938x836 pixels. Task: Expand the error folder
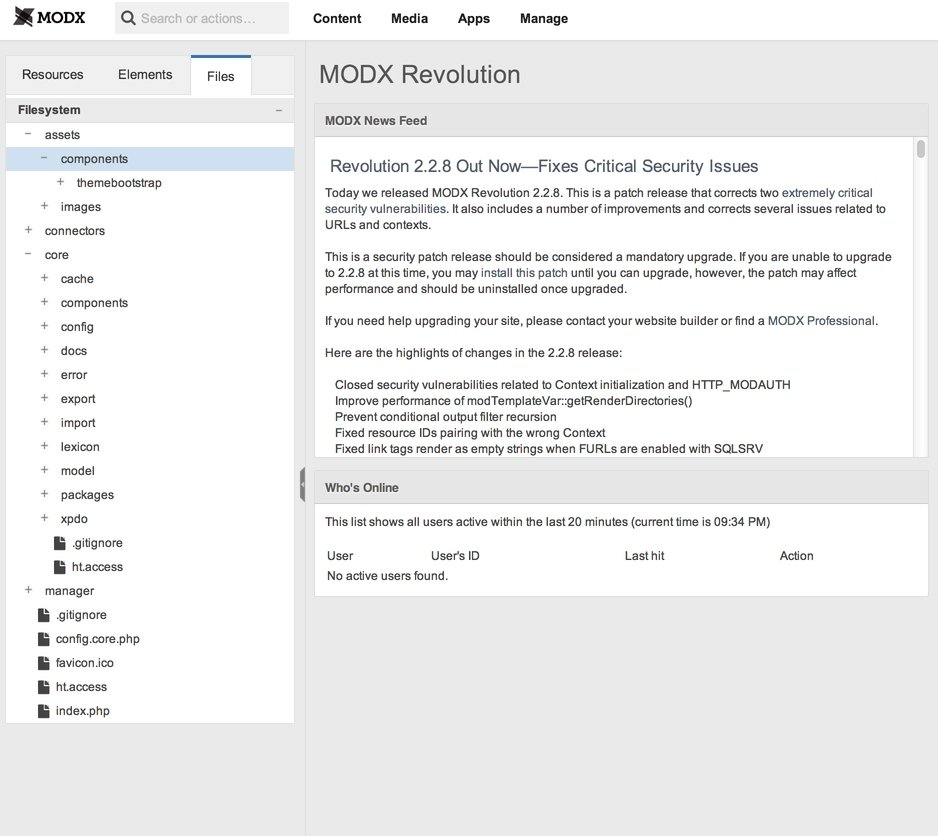[44, 373]
